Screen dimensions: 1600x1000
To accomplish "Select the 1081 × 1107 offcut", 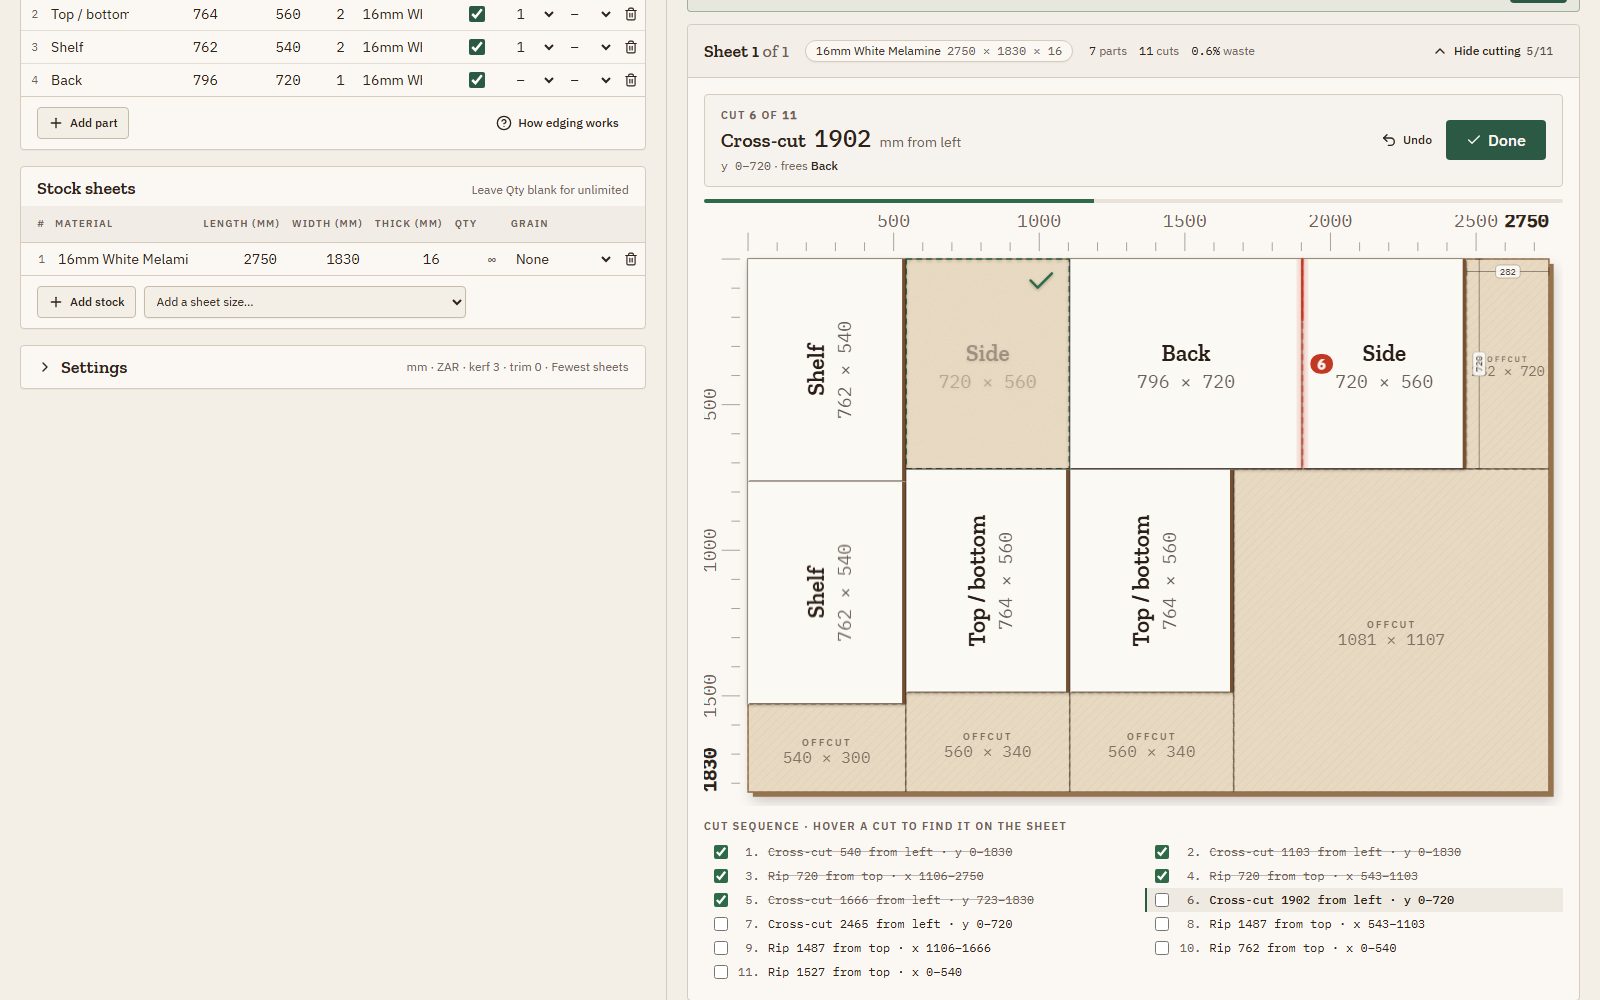I will 1391,632.
